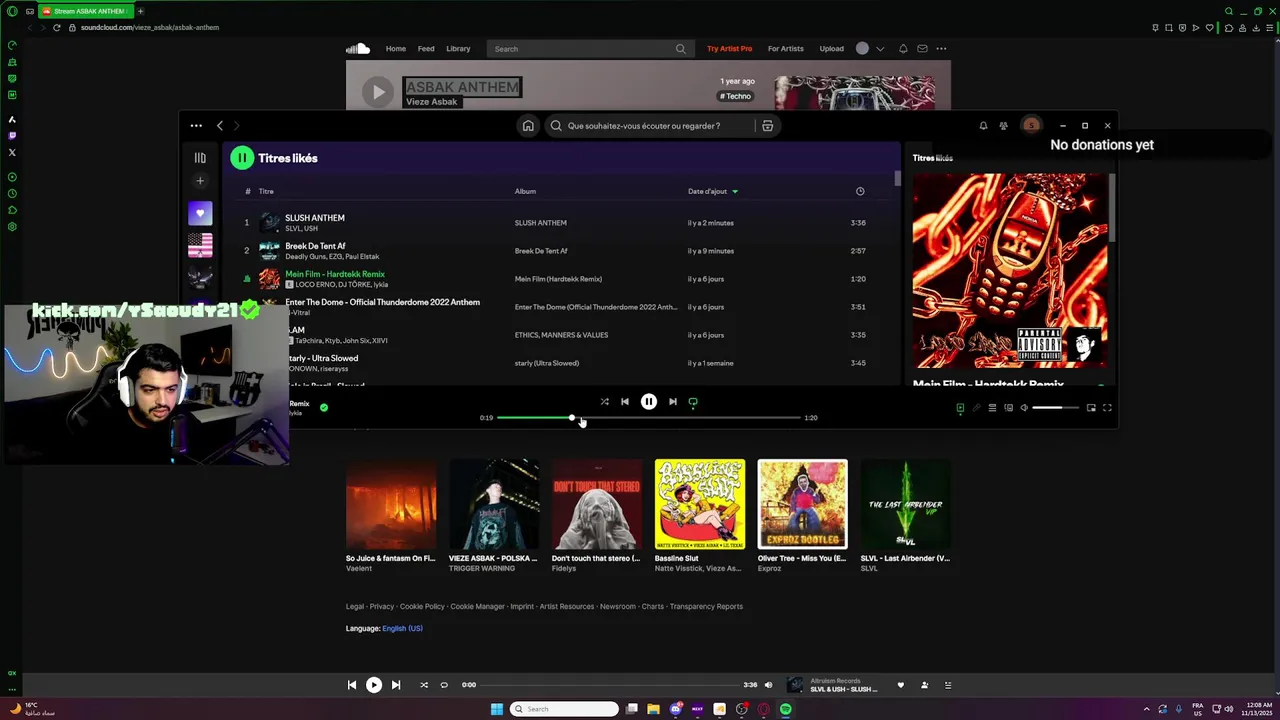The width and height of the screenshot is (1280, 720).
Task: Go back using Spotify's back arrow
Action: (220, 126)
